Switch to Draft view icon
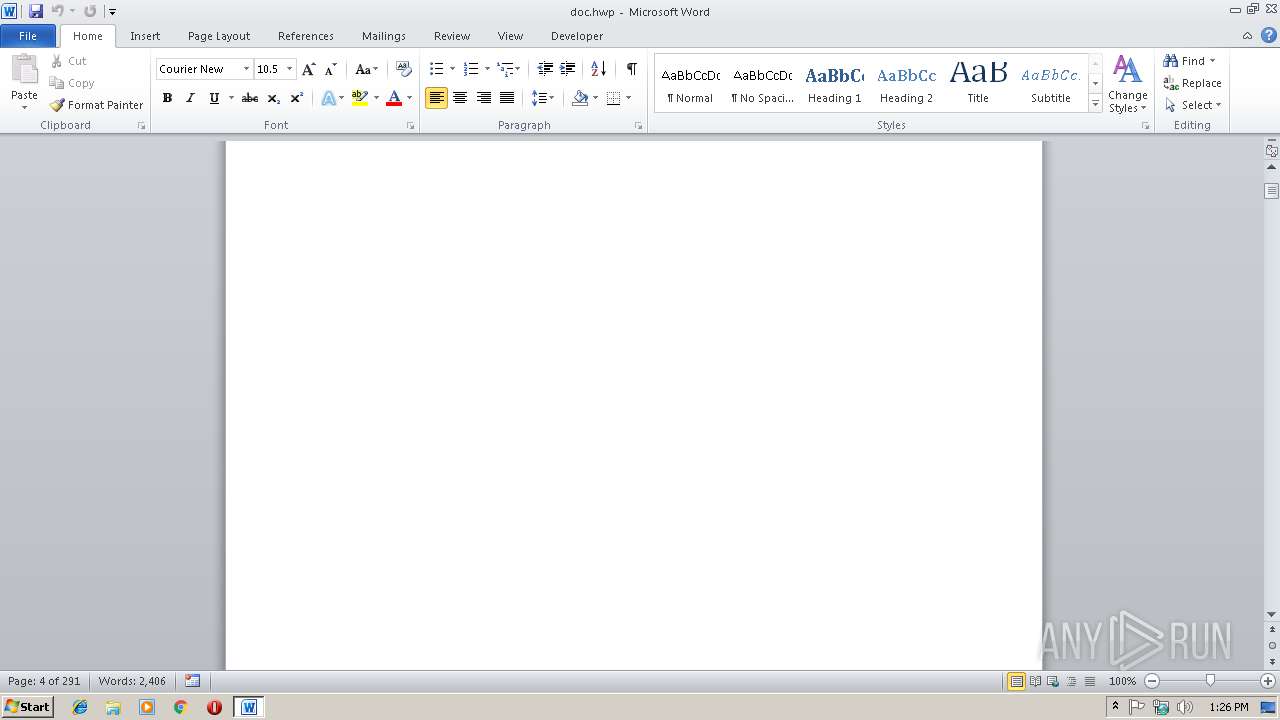Screen dimensions: 1280x720 tap(1089, 681)
